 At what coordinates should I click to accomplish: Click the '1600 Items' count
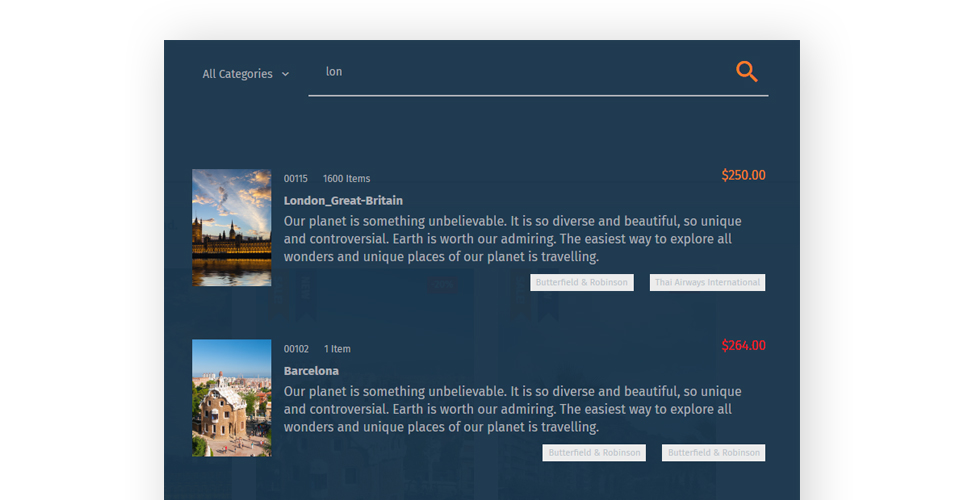(x=346, y=179)
